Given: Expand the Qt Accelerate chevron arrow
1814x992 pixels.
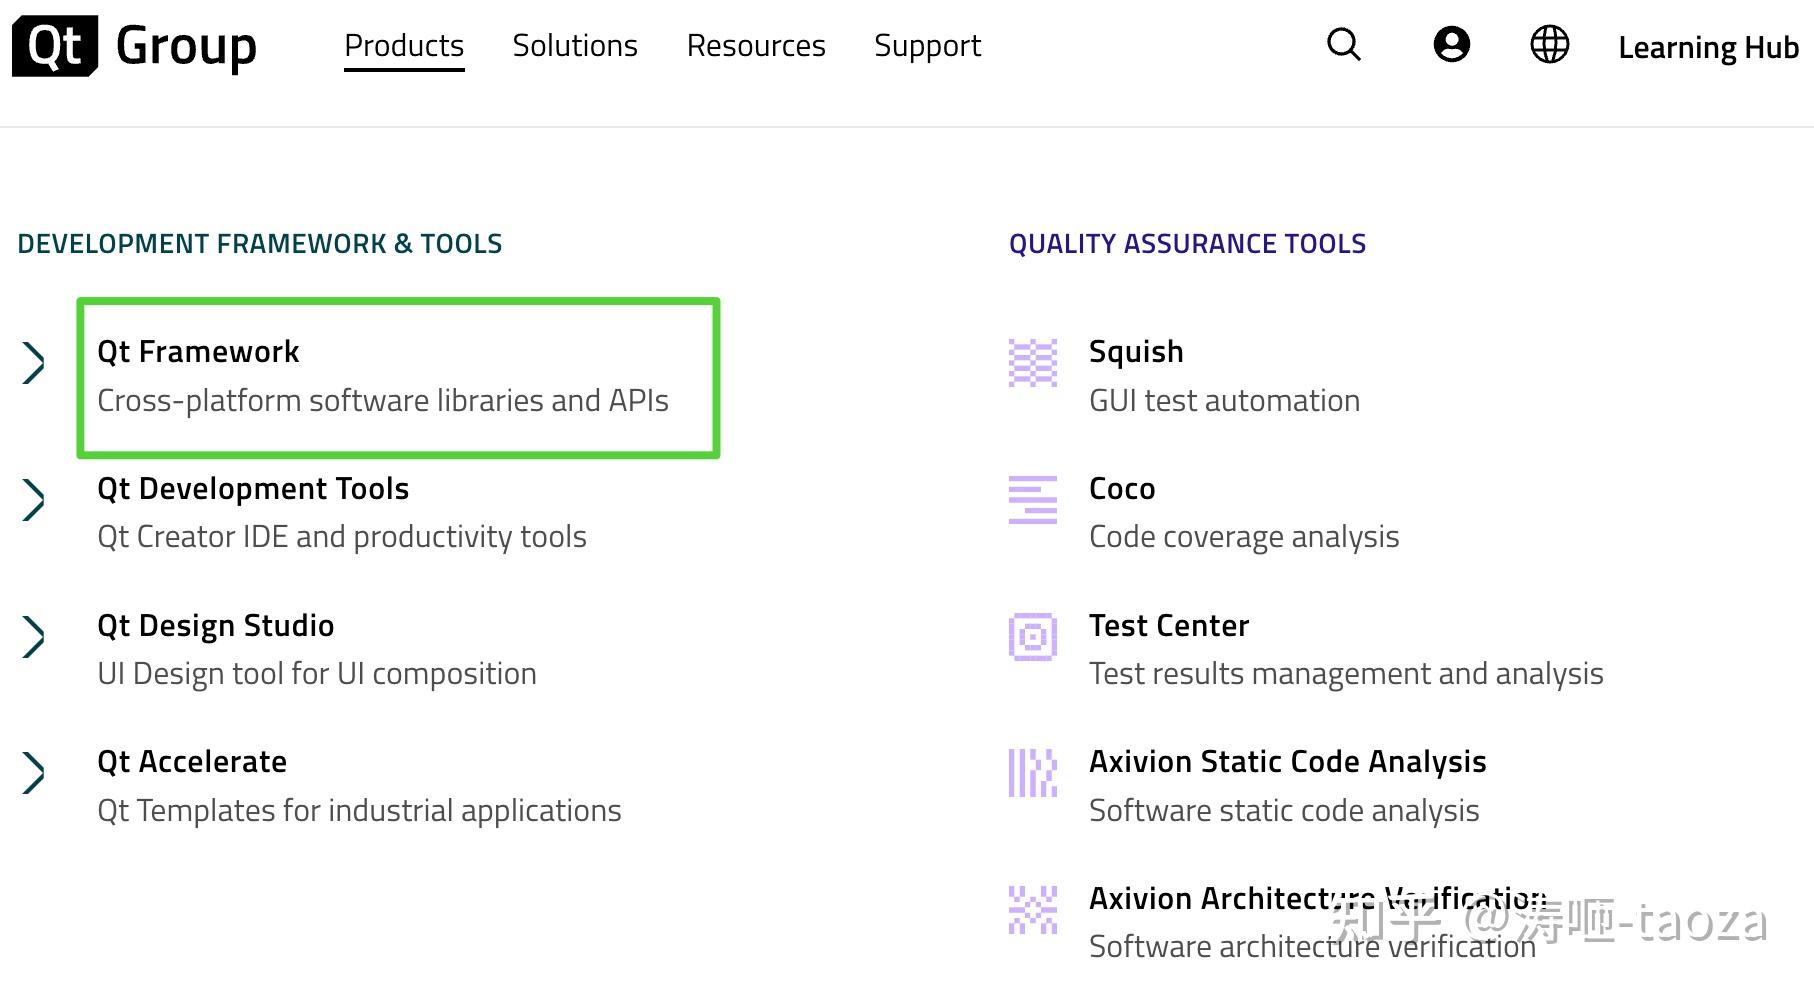Looking at the screenshot, I should pyautogui.click(x=34, y=773).
